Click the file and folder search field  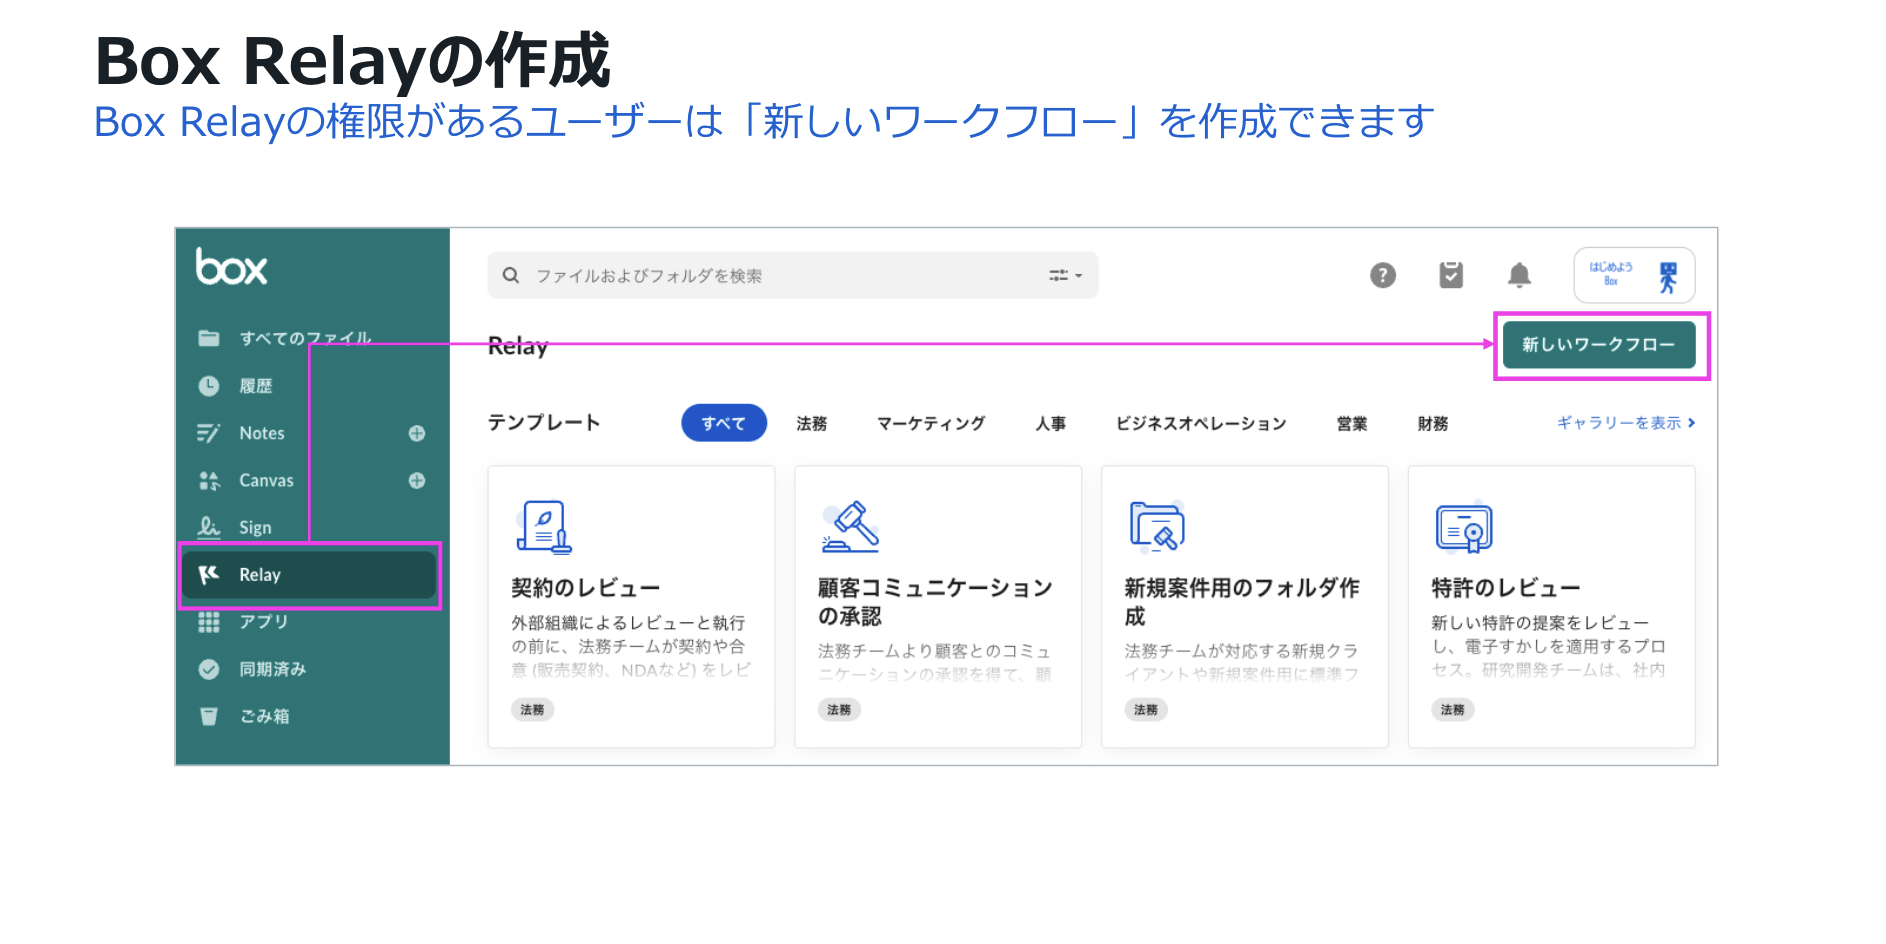pos(780,275)
